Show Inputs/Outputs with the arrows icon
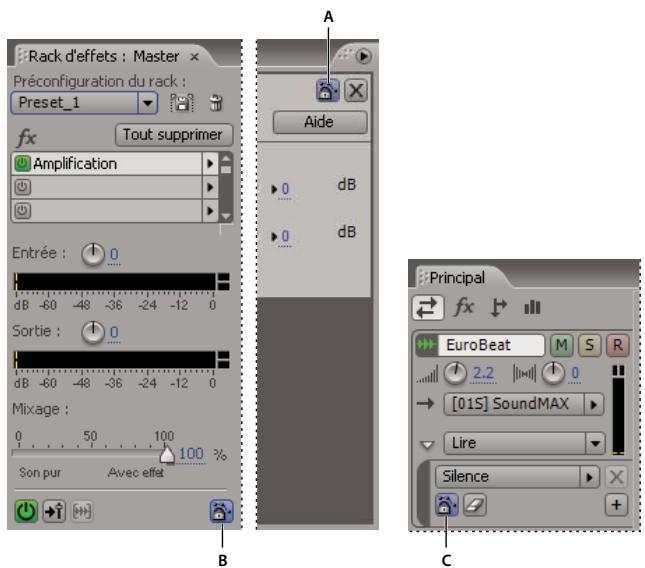This screenshot has height=568, width=645. (x=428, y=308)
